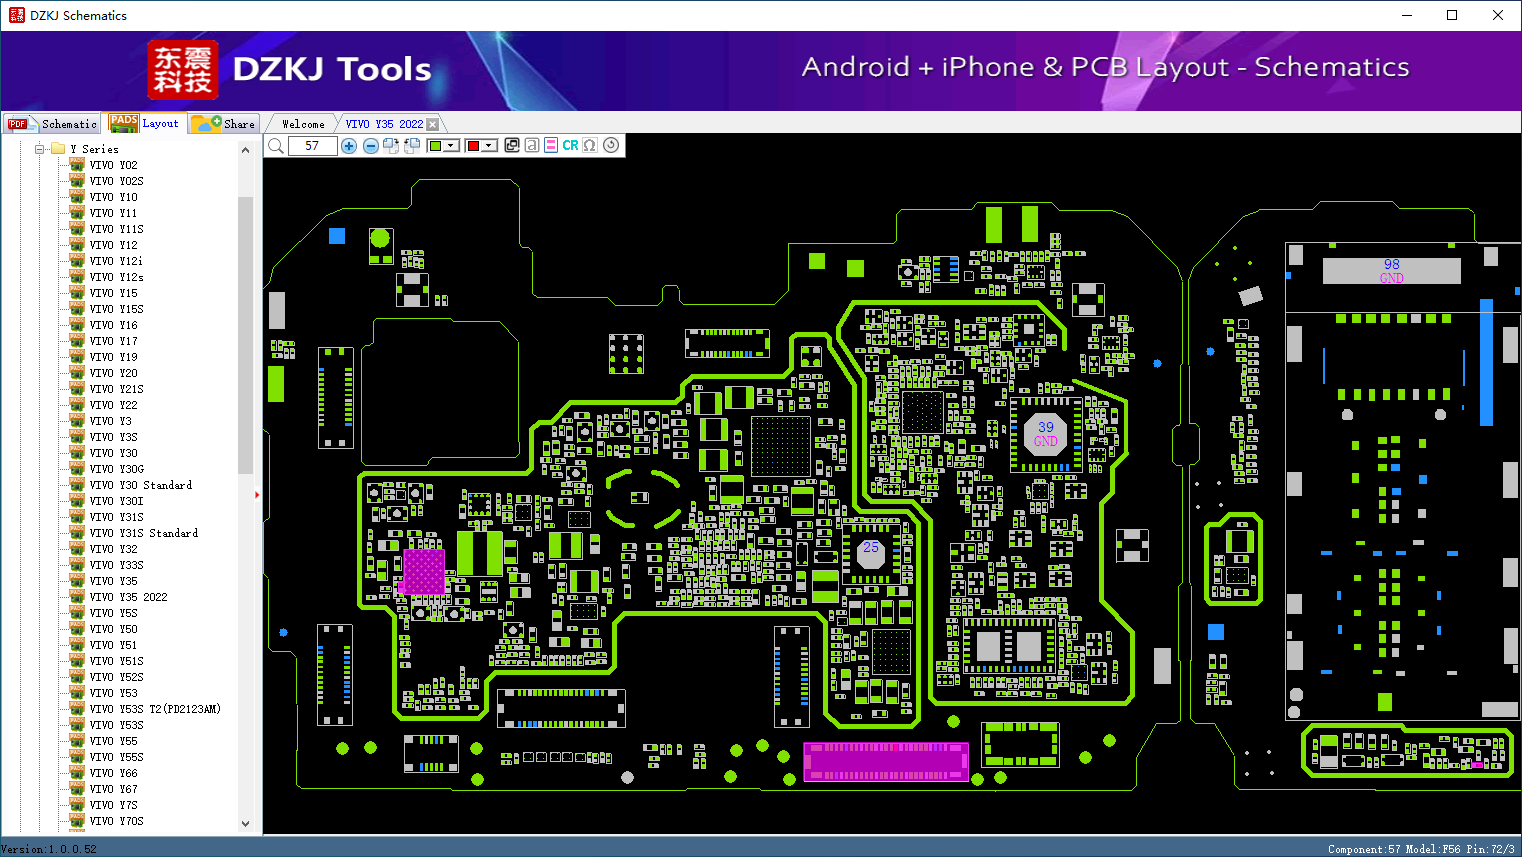1522x857 pixels.
Task: Switch to the Layout tab
Action: click(x=145, y=123)
